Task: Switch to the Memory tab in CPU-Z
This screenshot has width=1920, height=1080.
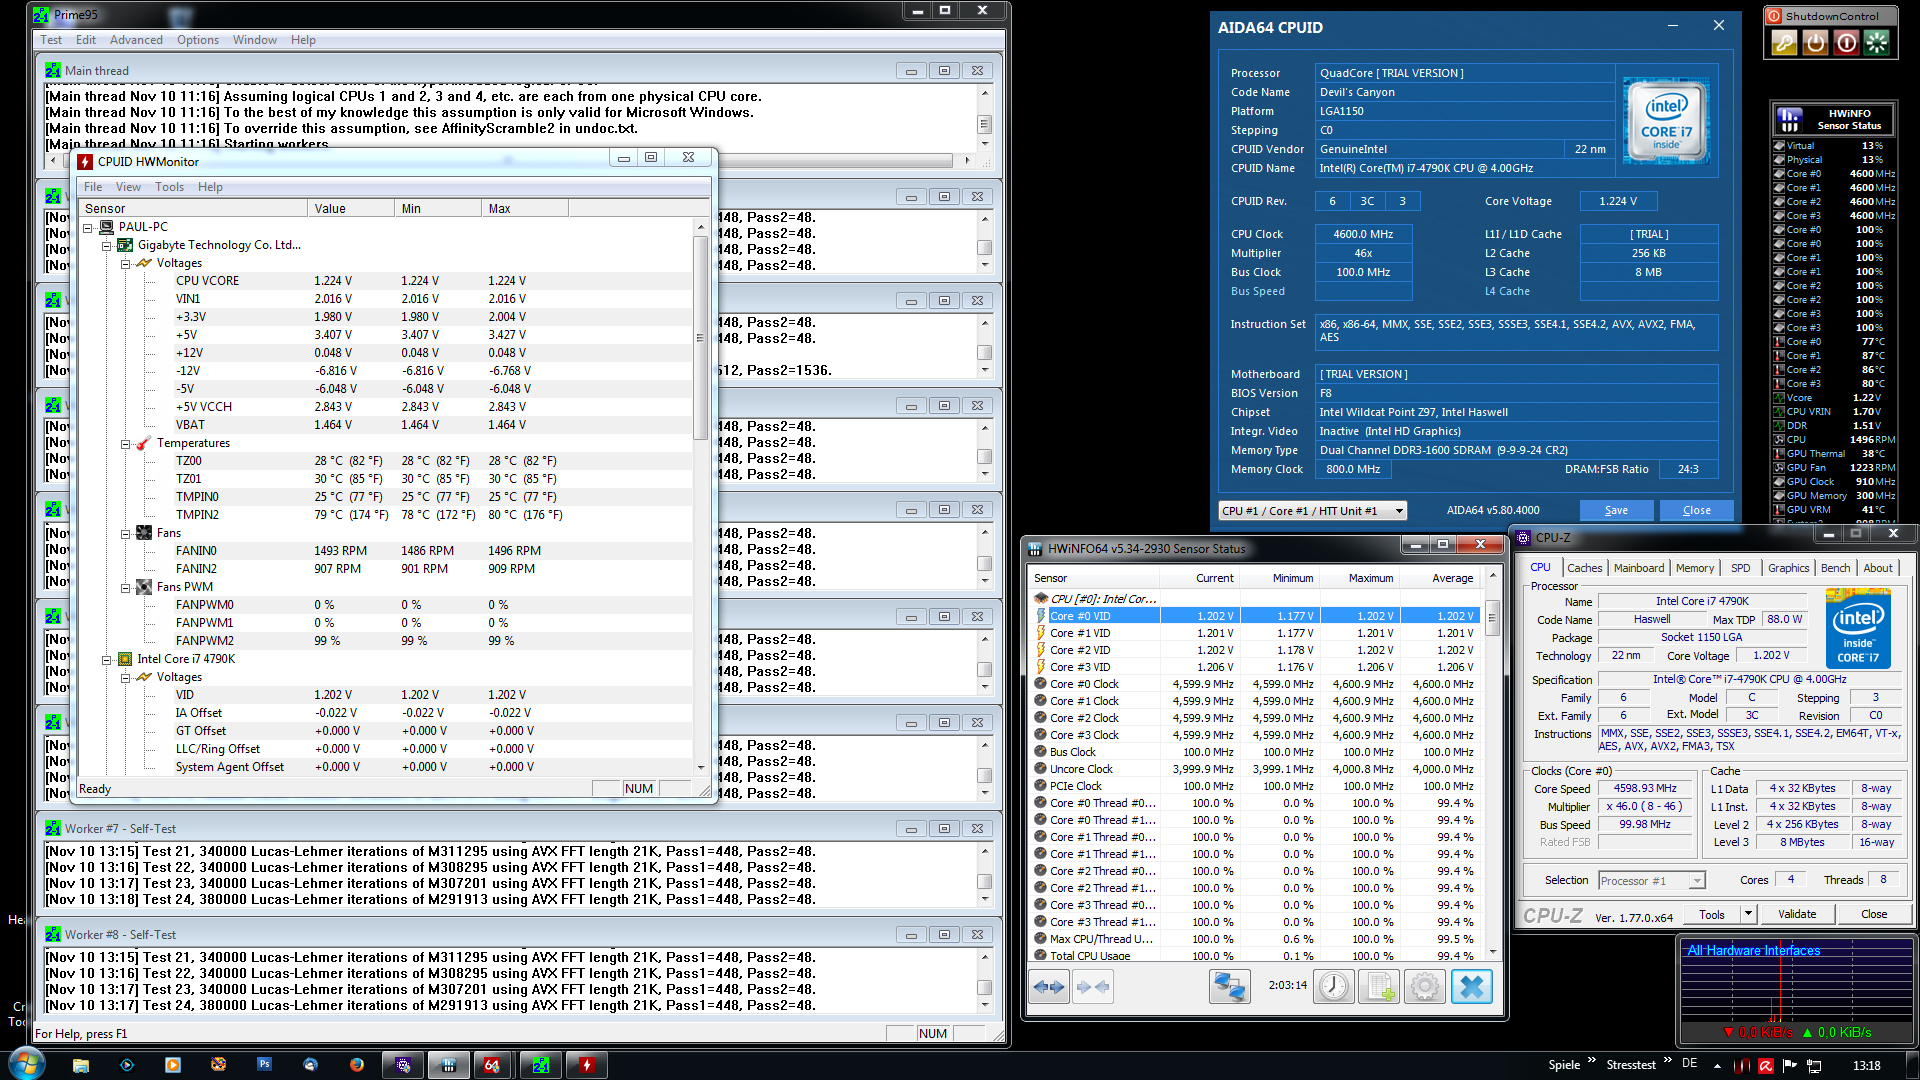Action: click(x=1694, y=568)
